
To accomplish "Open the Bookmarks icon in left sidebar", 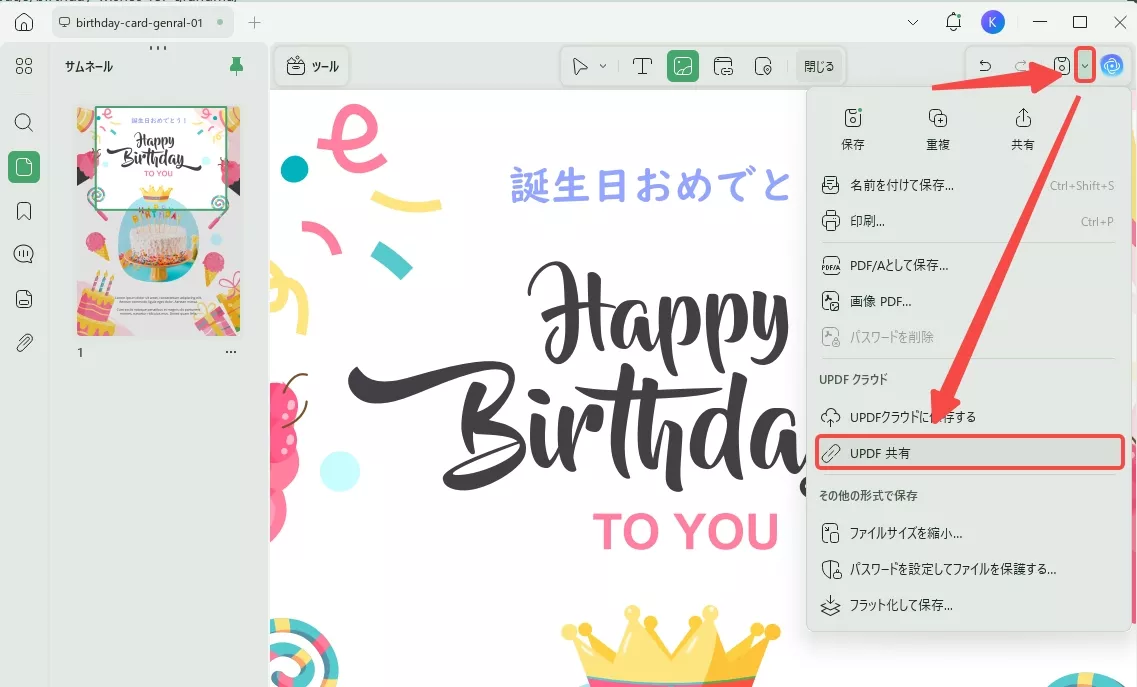I will pyautogui.click(x=24, y=211).
